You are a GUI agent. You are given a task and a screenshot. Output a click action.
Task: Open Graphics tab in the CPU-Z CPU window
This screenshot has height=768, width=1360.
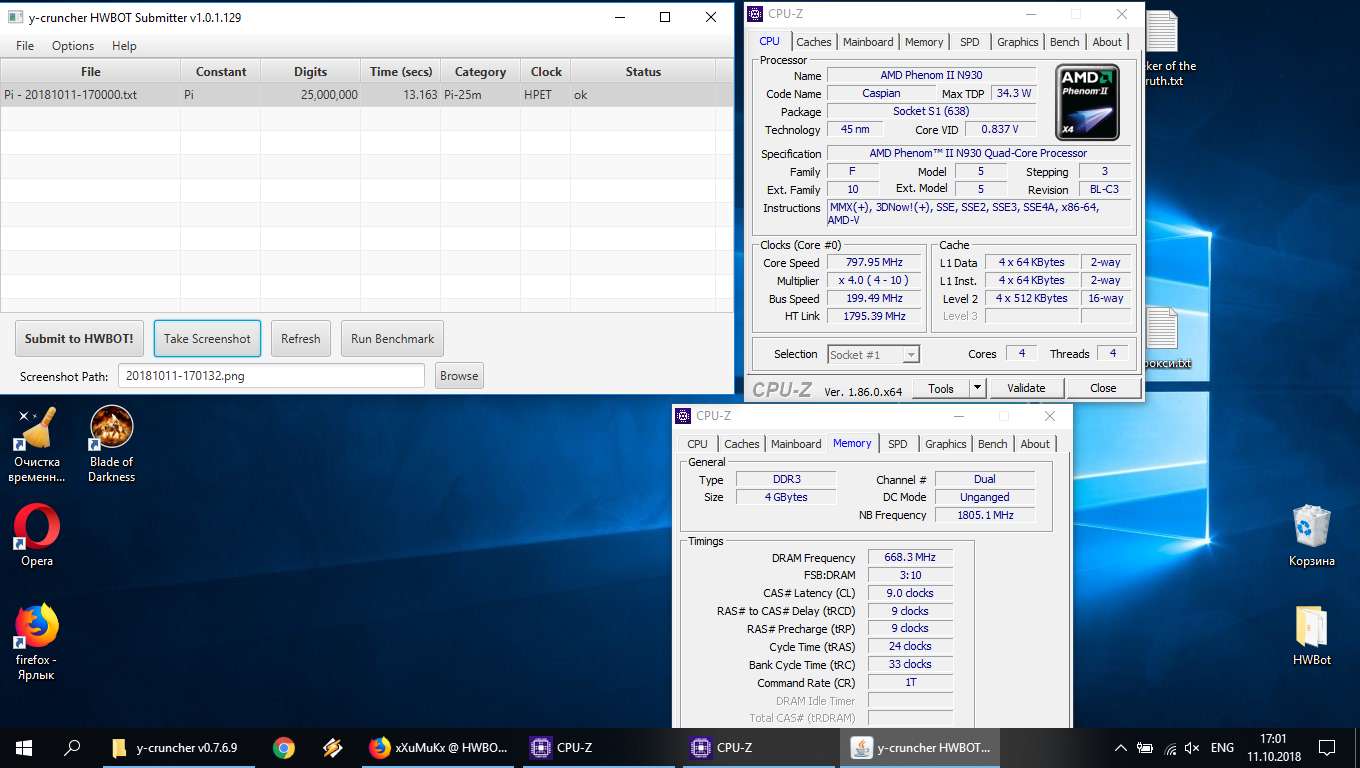pos(1017,42)
